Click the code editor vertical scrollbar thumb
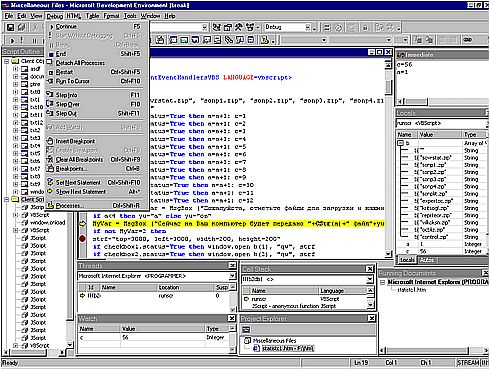489x369 pixels. (388, 87)
